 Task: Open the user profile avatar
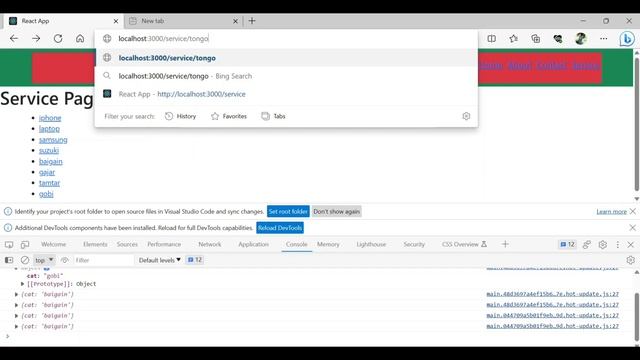click(x=580, y=38)
